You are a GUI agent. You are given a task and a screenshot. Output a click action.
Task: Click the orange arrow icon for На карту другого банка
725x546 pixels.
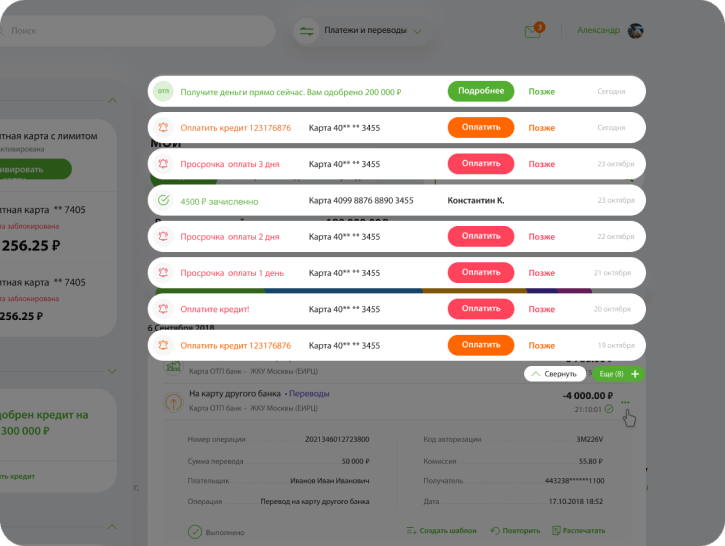173,401
